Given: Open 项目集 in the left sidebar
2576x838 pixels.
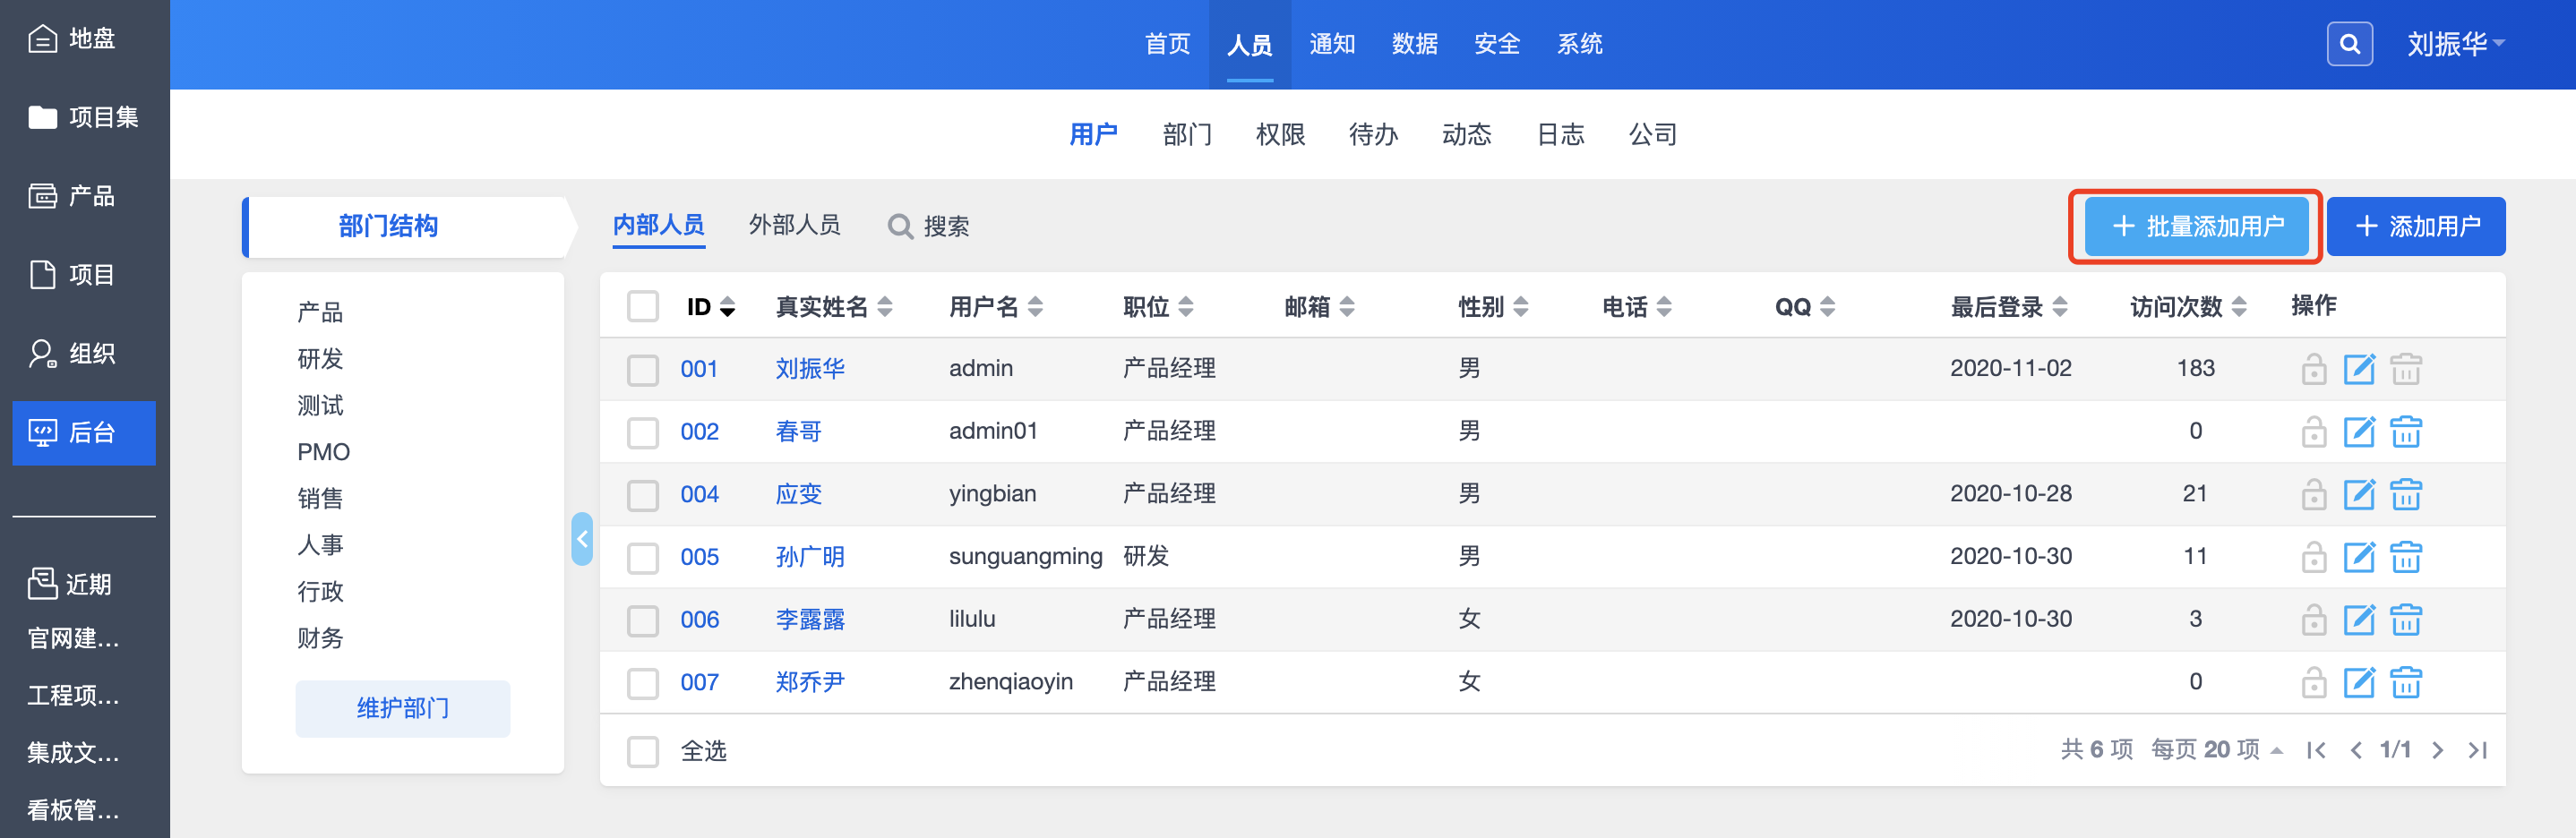Looking at the screenshot, I should pos(84,117).
